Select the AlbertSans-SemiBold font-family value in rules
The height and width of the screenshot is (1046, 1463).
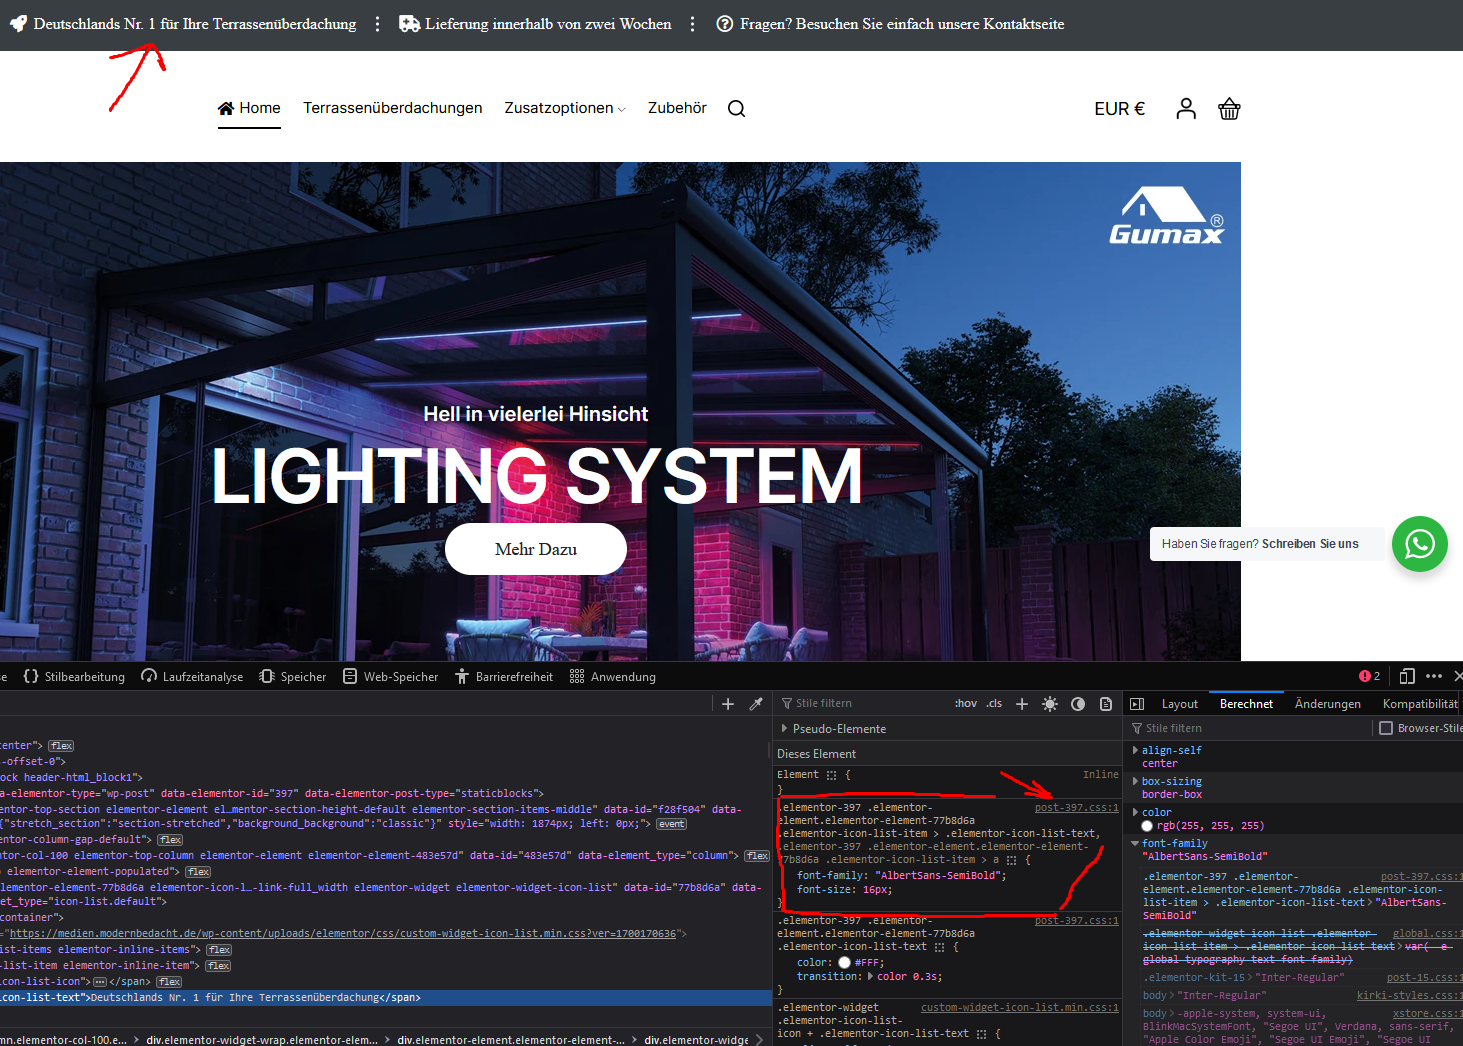[x=939, y=876]
